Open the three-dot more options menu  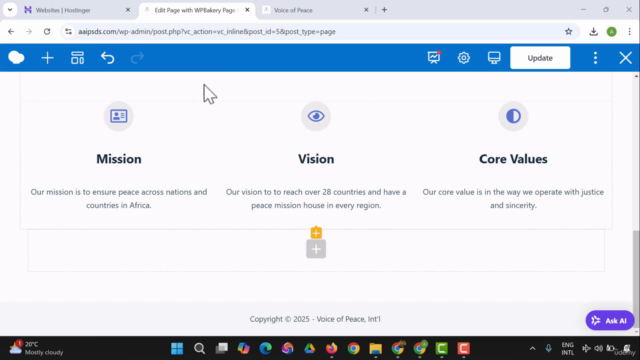(596, 58)
